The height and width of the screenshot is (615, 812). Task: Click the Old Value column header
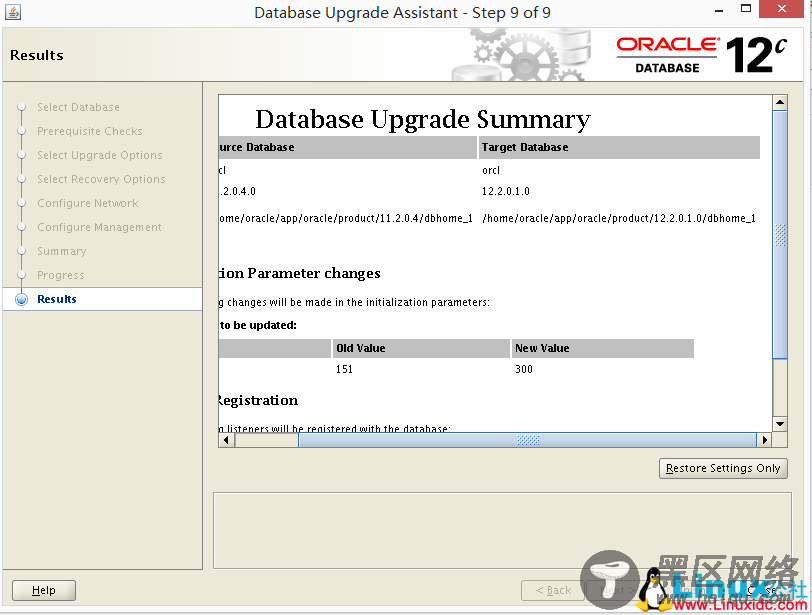click(420, 348)
